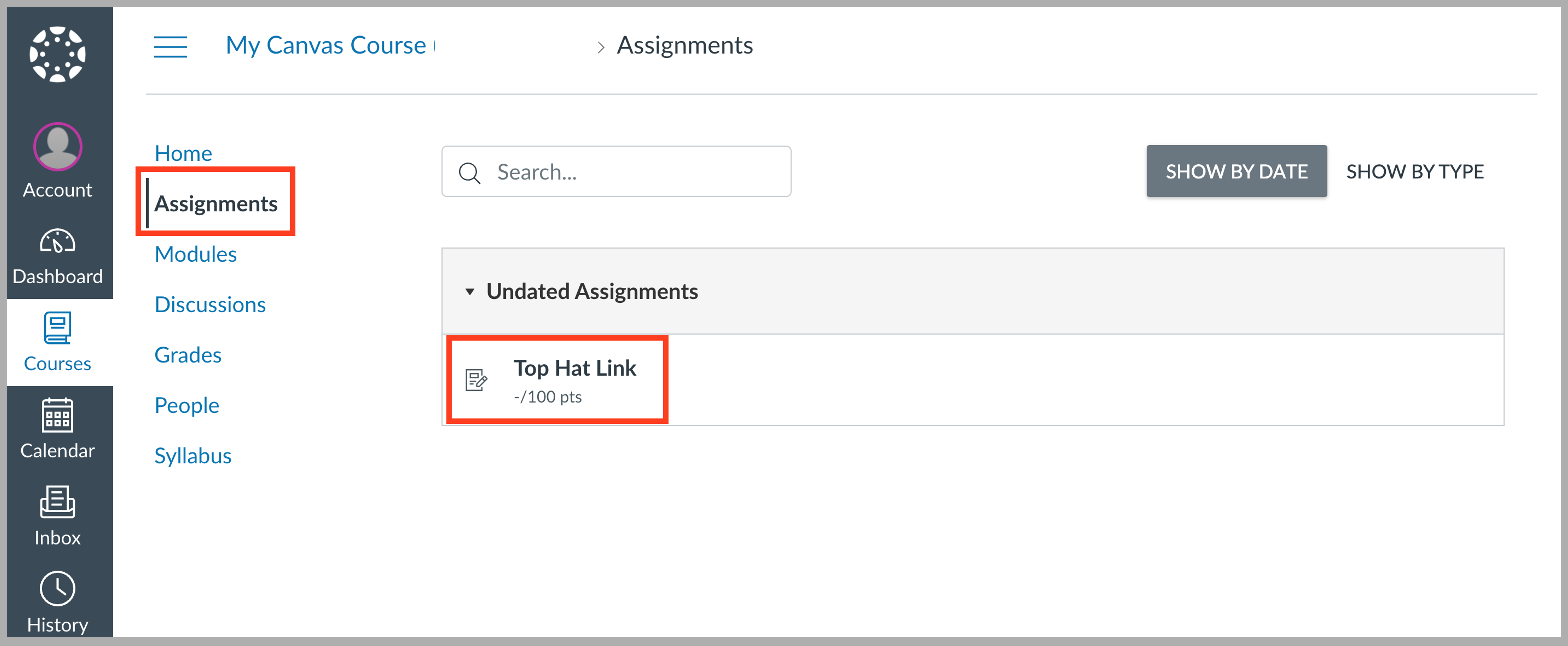Open the Assignments breadcrumb entry
Viewport: 1568px width, 646px height.
pyautogui.click(x=684, y=45)
